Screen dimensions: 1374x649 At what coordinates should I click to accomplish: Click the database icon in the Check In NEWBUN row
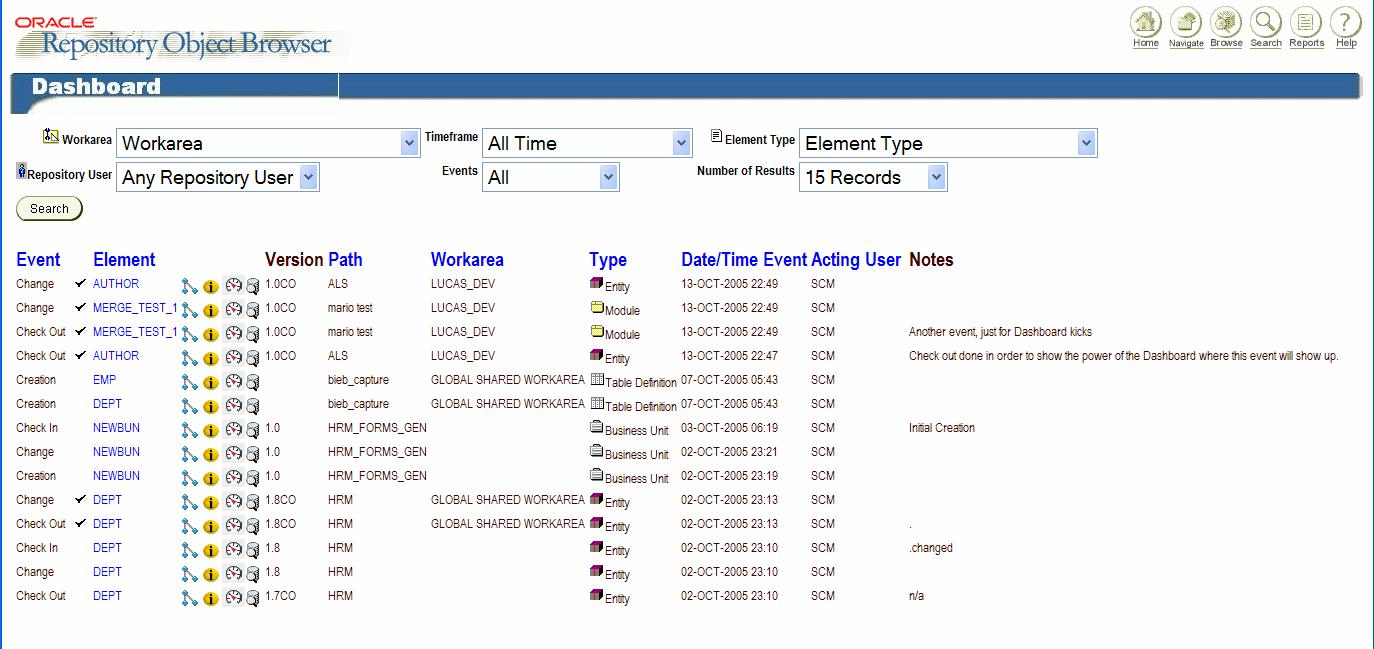(252, 430)
